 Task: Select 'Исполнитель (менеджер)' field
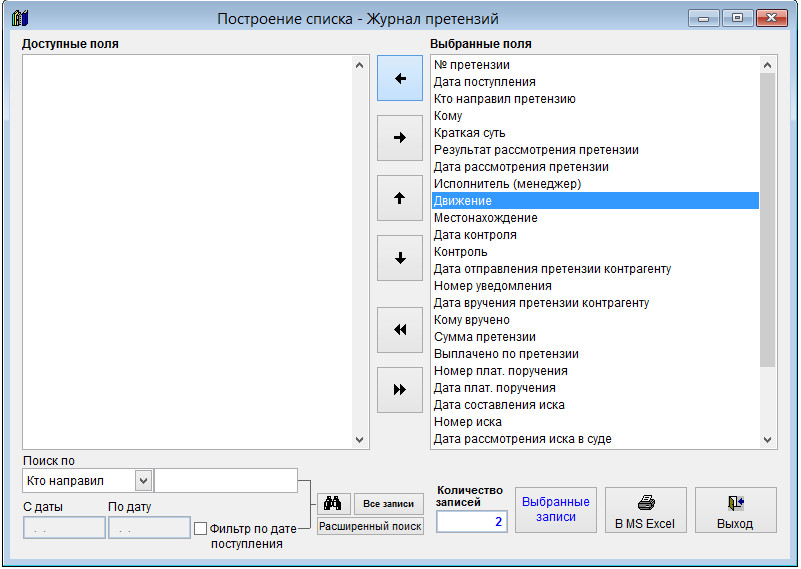pyautogui.click(x=595, y=183)
